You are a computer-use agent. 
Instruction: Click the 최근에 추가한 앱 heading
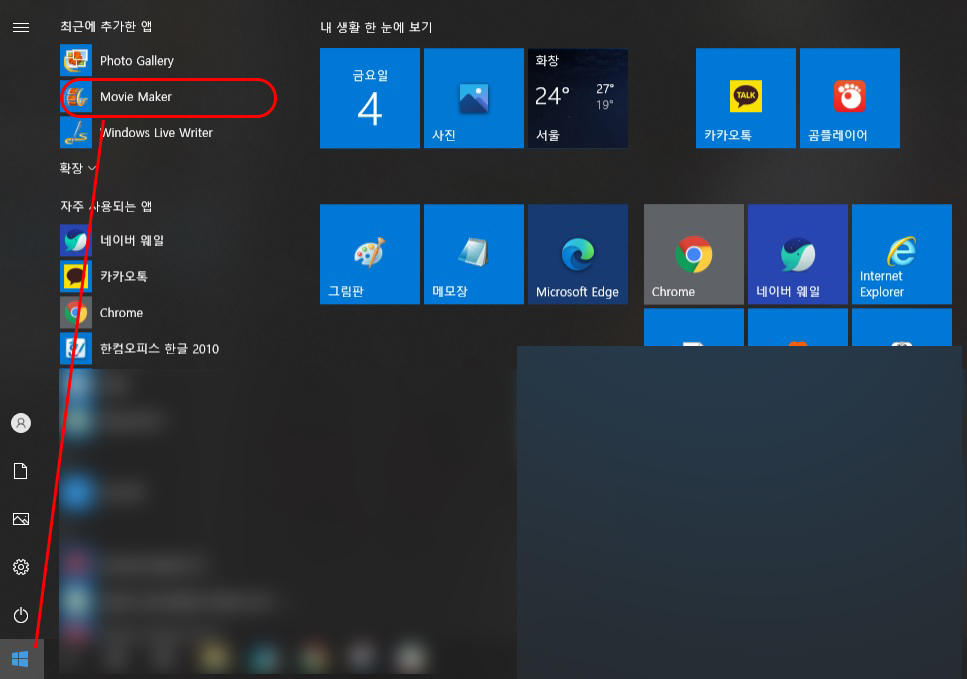pyautogui.click(x=106, y=27)
